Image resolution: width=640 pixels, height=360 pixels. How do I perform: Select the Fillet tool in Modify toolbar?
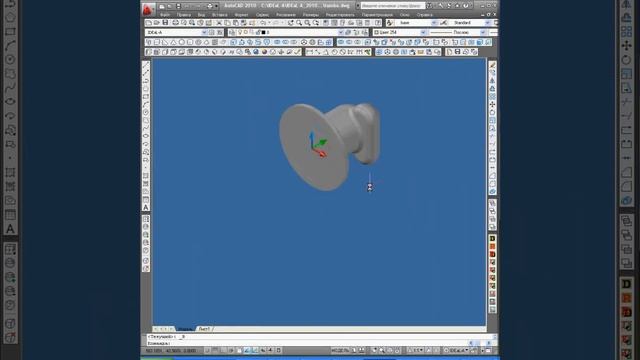(x=493, y=184)
